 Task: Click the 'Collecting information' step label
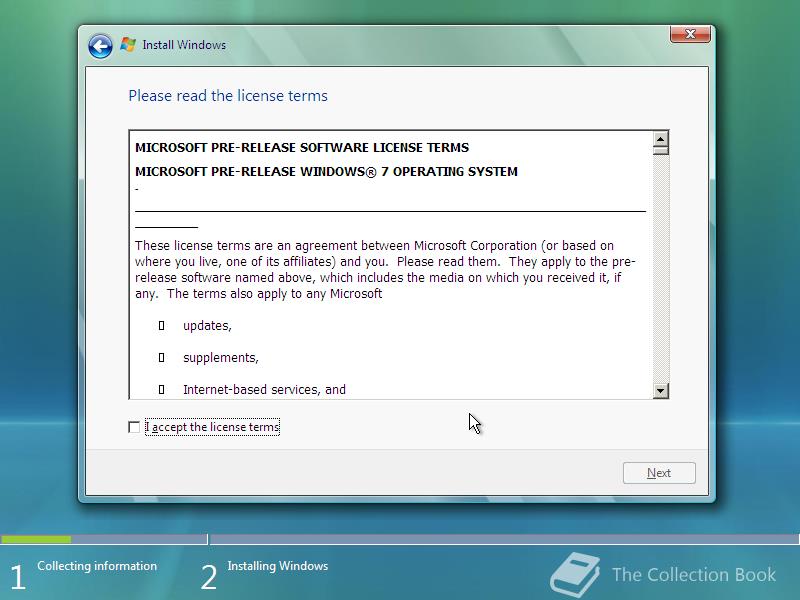pyautogui.click(x=97, y=566)
